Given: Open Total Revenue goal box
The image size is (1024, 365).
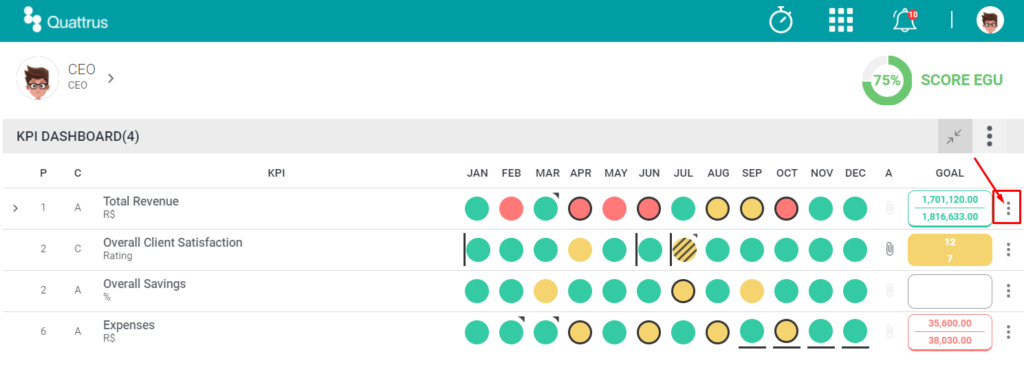Looking at the screenshot, I should click(x=950, y=208).
